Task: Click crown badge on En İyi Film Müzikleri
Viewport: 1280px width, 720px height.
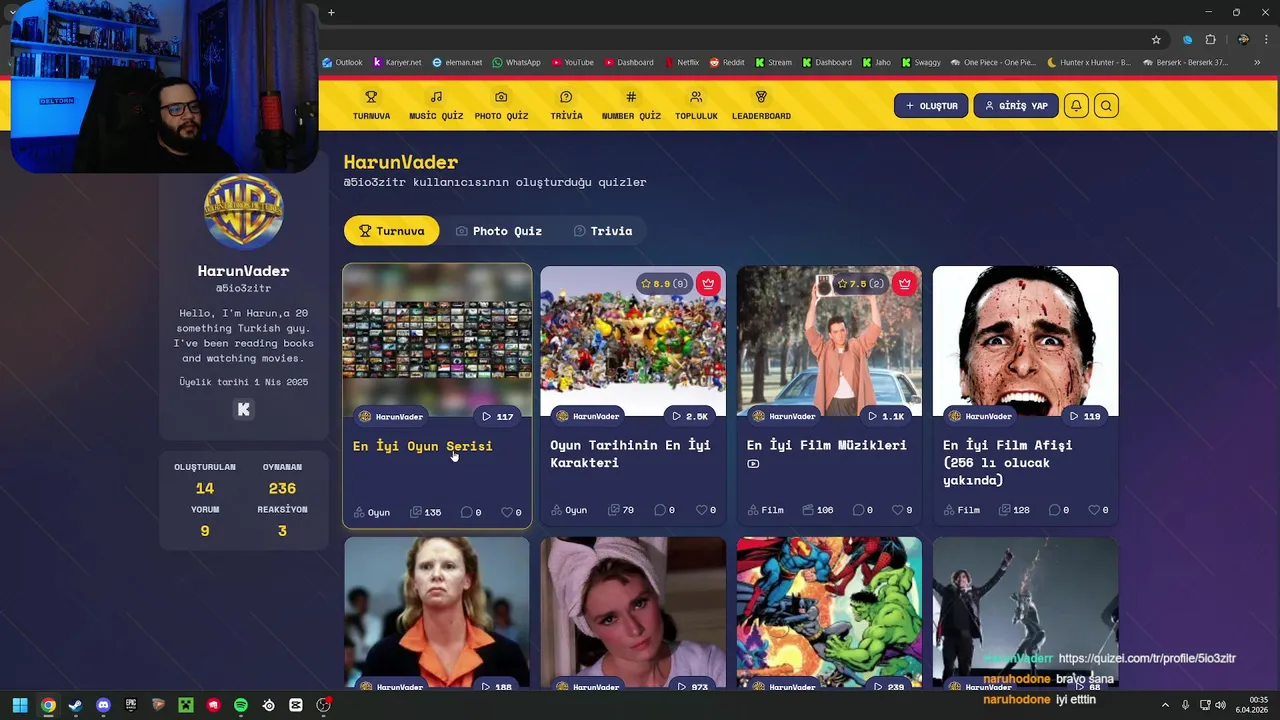Action: (x=904, y=284)
